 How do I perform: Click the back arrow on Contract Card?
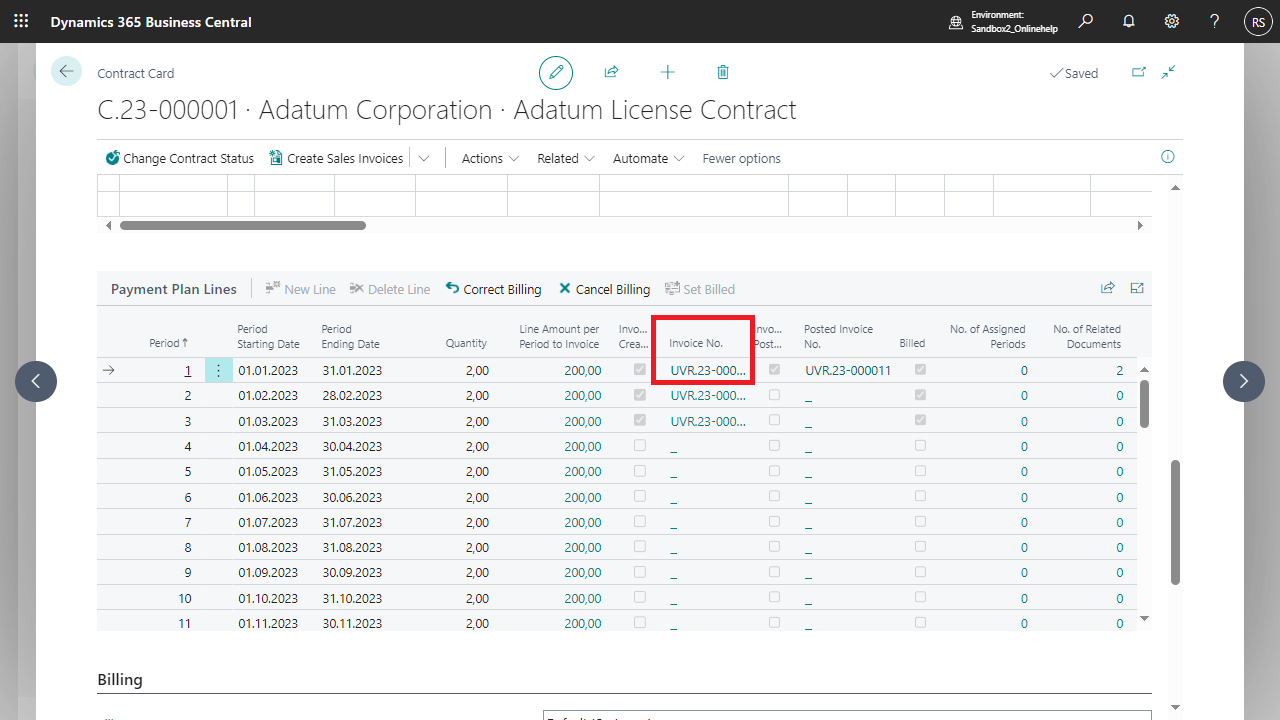tap(66, 71)
